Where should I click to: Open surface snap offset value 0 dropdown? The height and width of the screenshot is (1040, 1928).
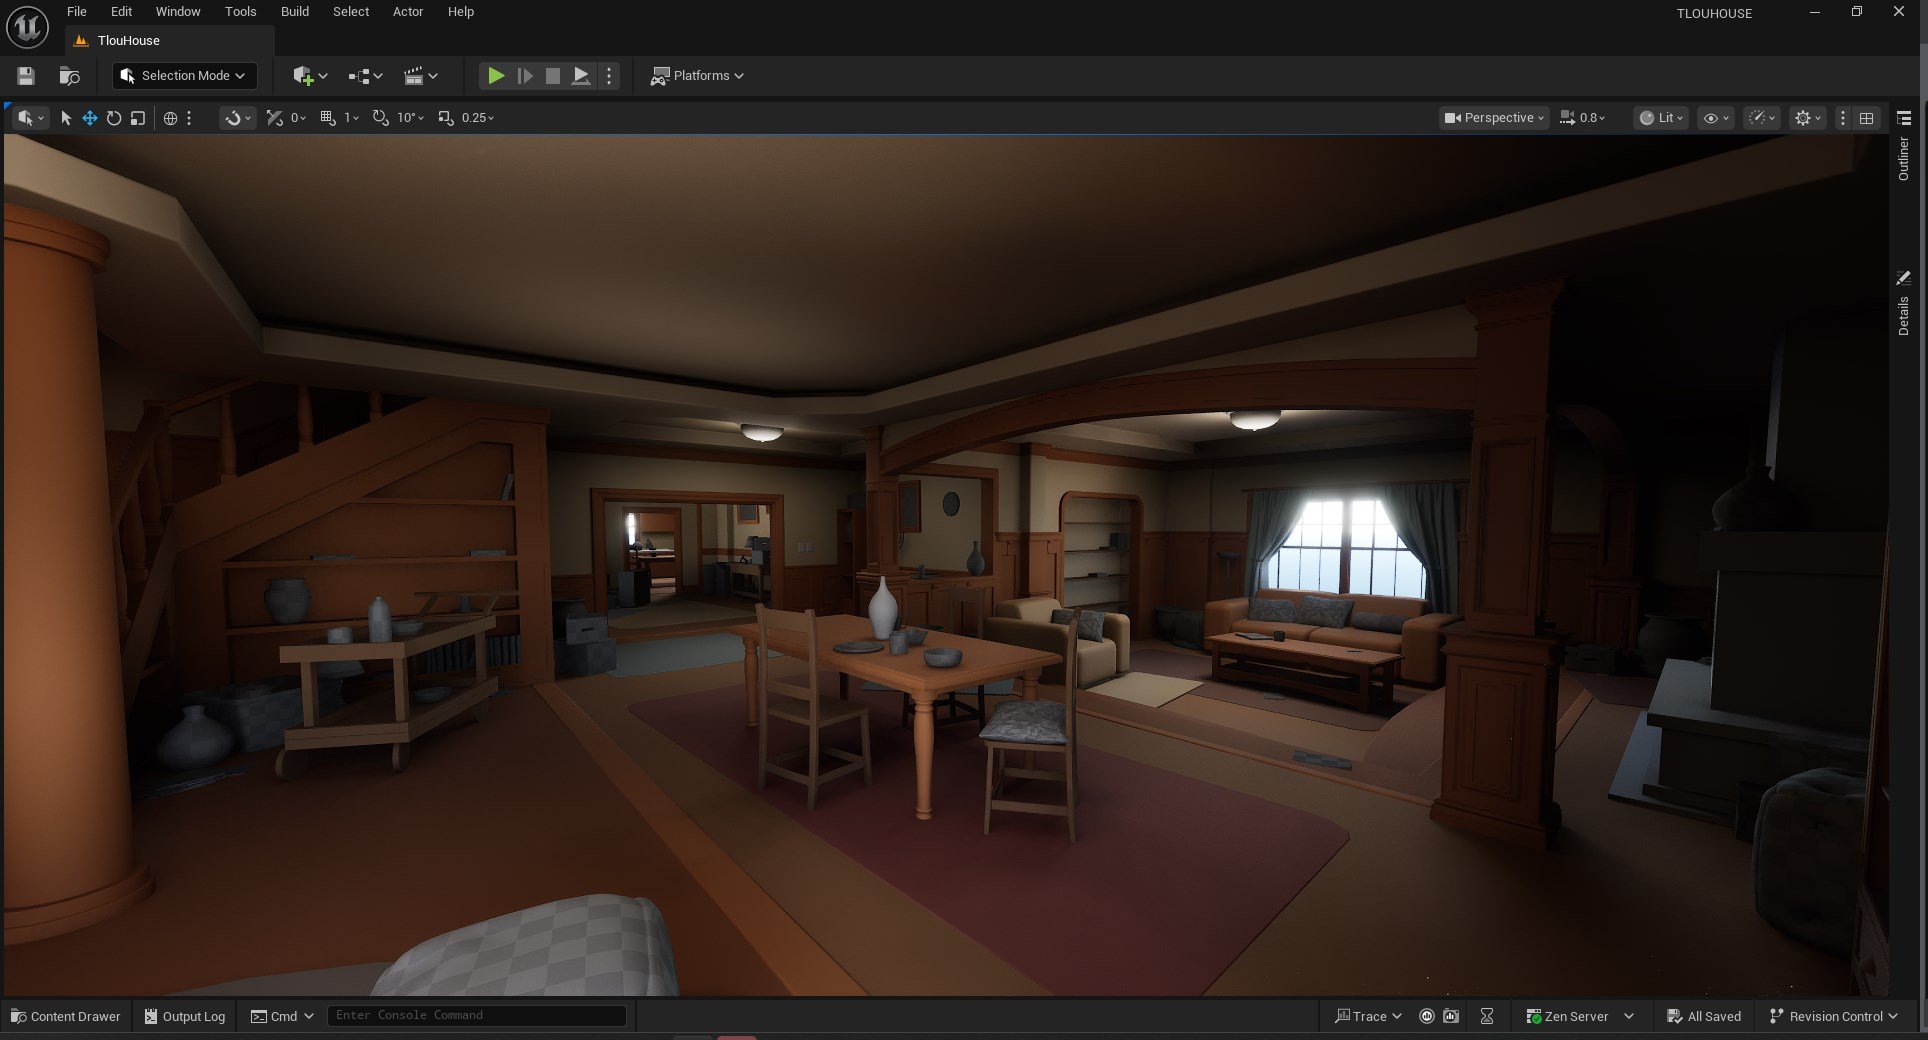[x=298, y=118]
